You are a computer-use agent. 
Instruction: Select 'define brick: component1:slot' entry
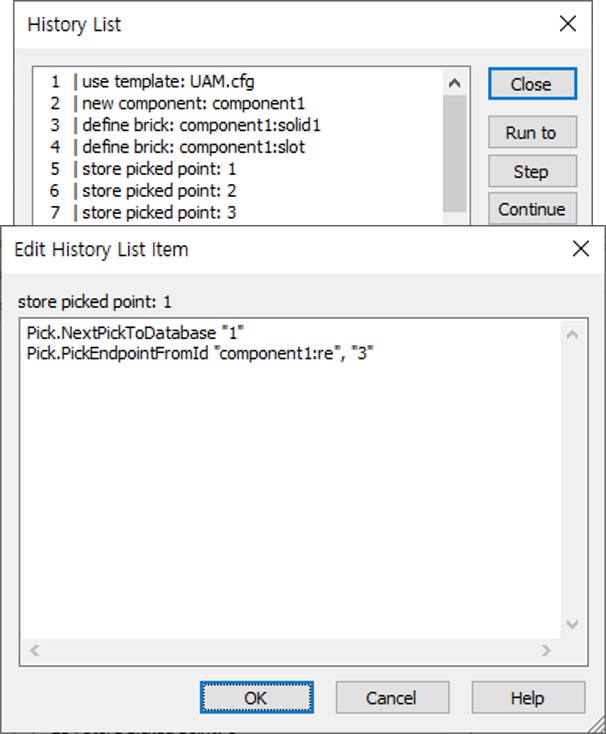coord(193,147)
